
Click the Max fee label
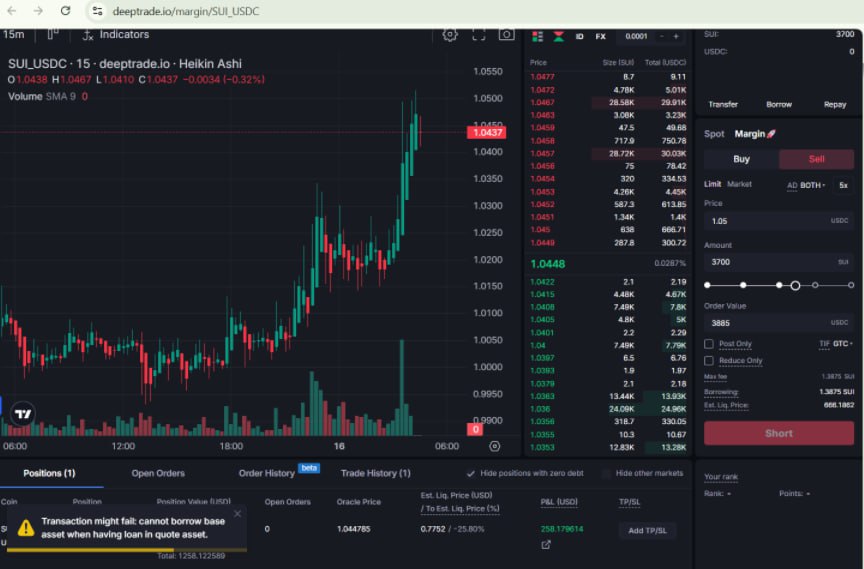click(x=715, y=377)
